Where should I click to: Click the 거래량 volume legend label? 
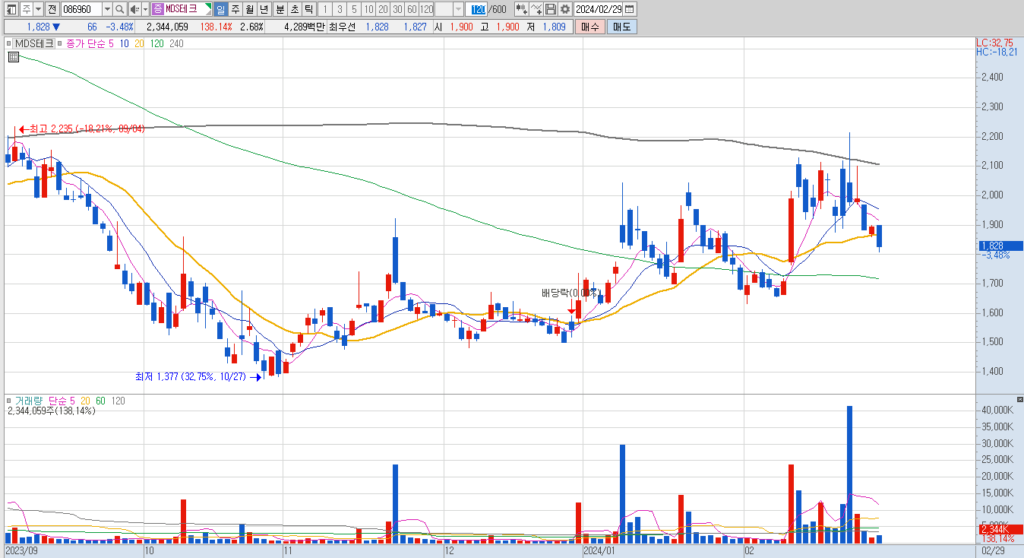(x=29, y=401)
